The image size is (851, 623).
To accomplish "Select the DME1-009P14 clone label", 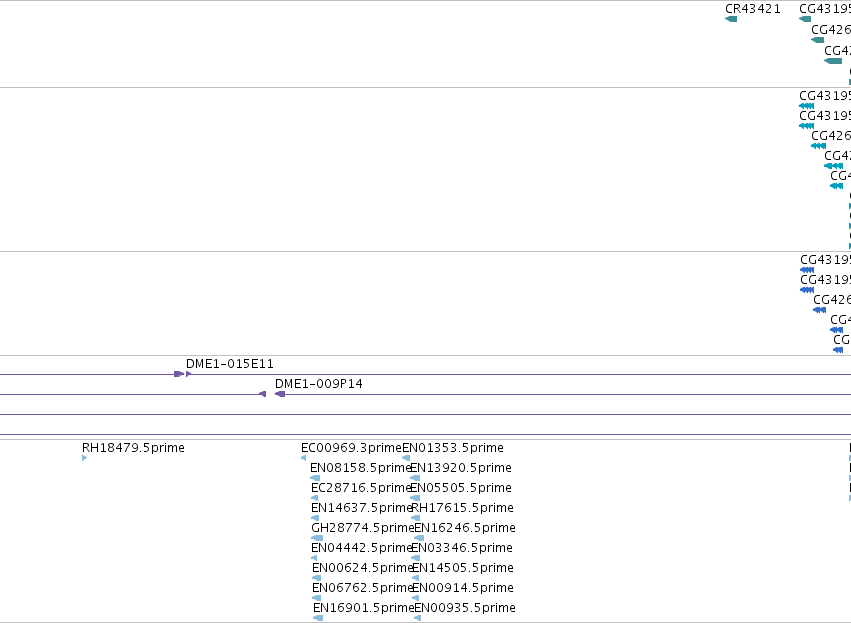I will pos(319,384).
